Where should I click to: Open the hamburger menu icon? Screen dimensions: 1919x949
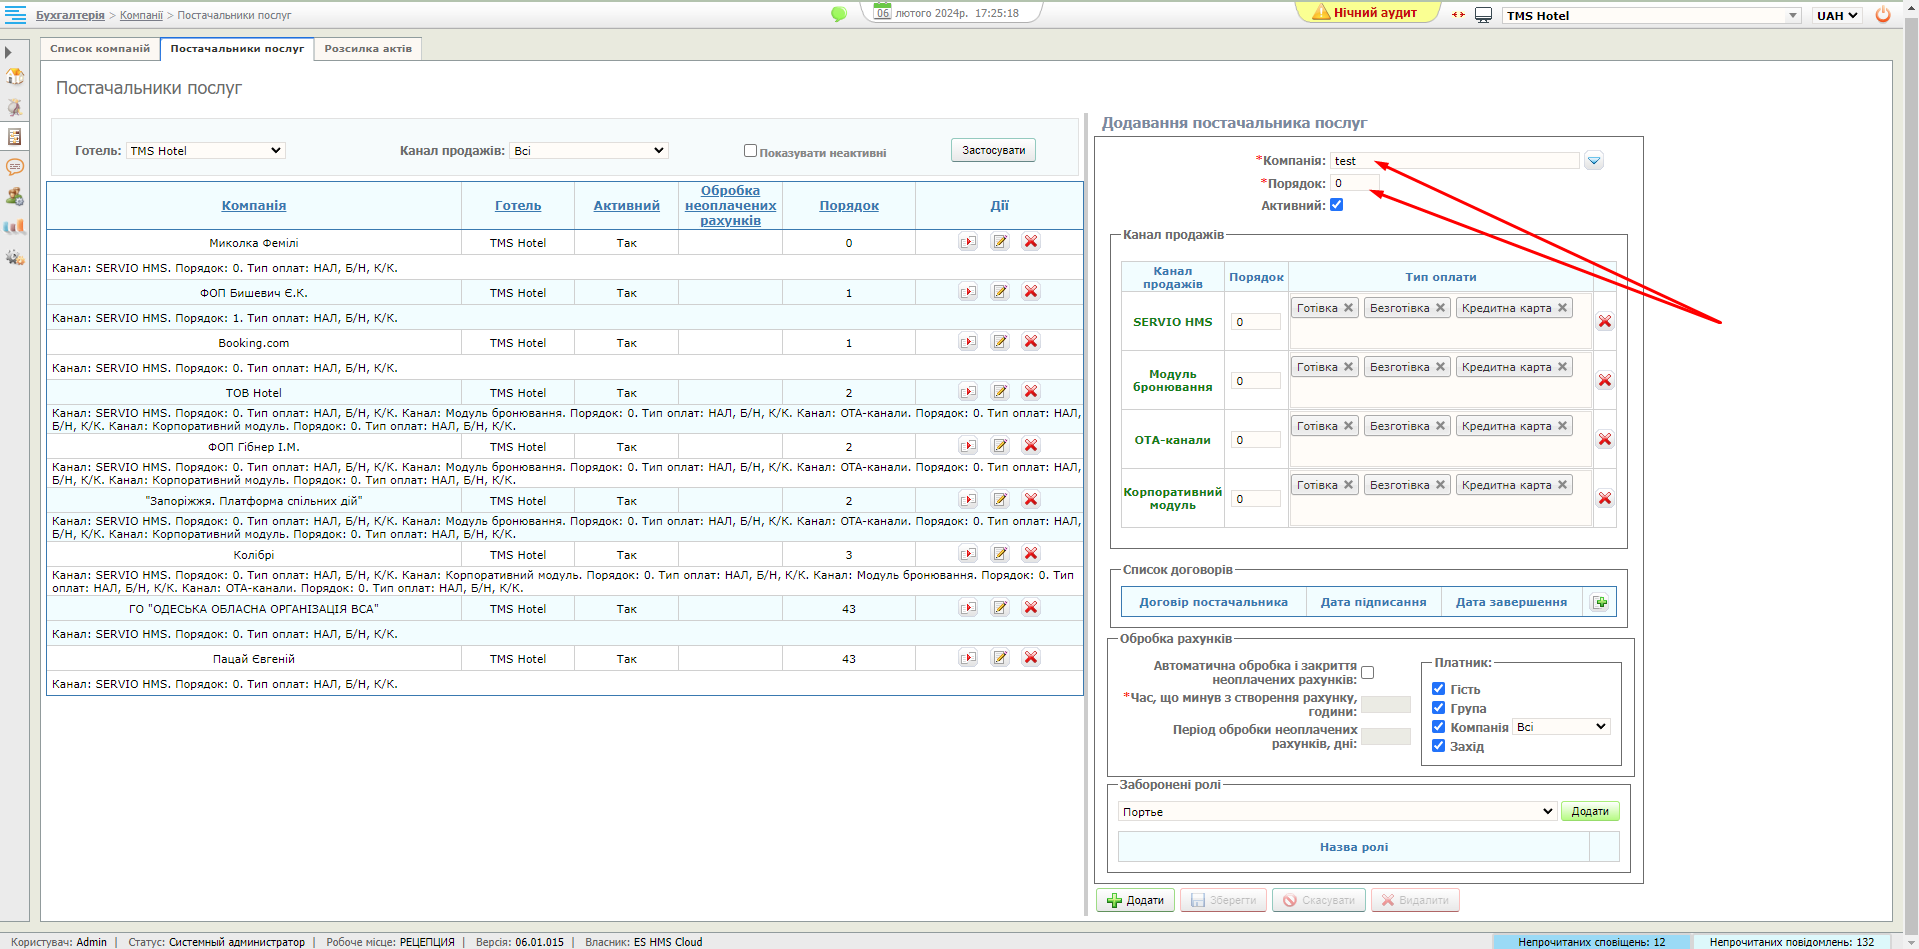(x=16, y=14)
